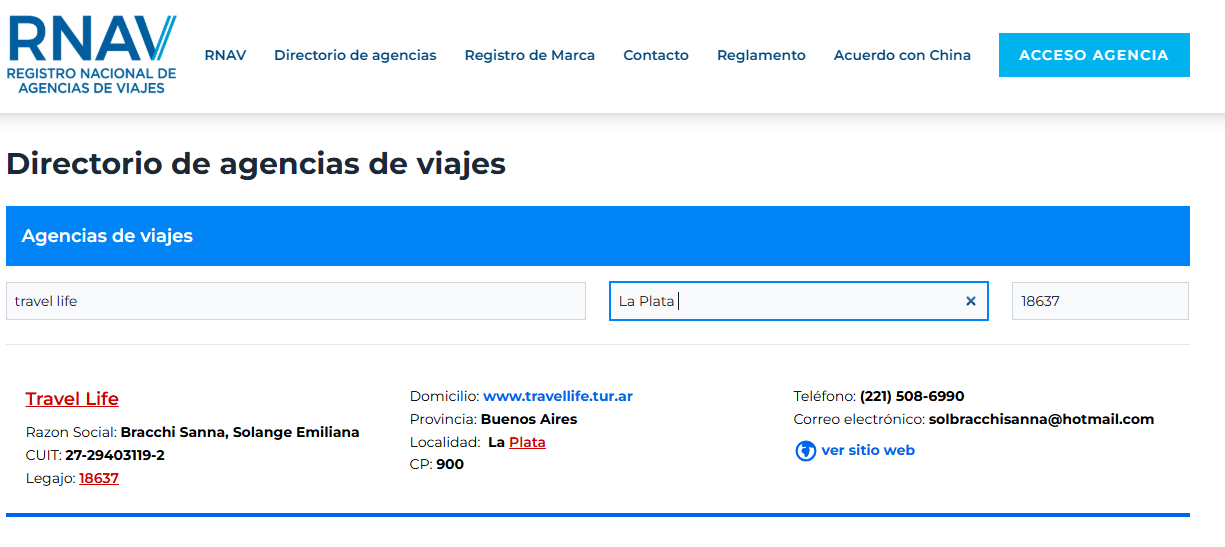This screenshot has width=1225, height=547.
Task: Click the solbracchisanna@hotmail.com email address
Action: (1041, 419)
